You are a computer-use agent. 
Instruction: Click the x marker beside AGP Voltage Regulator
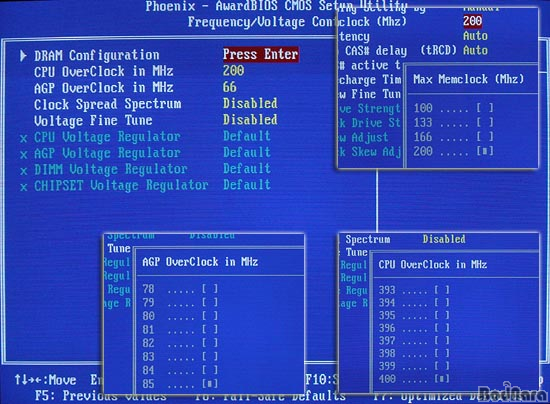(24, 155)
